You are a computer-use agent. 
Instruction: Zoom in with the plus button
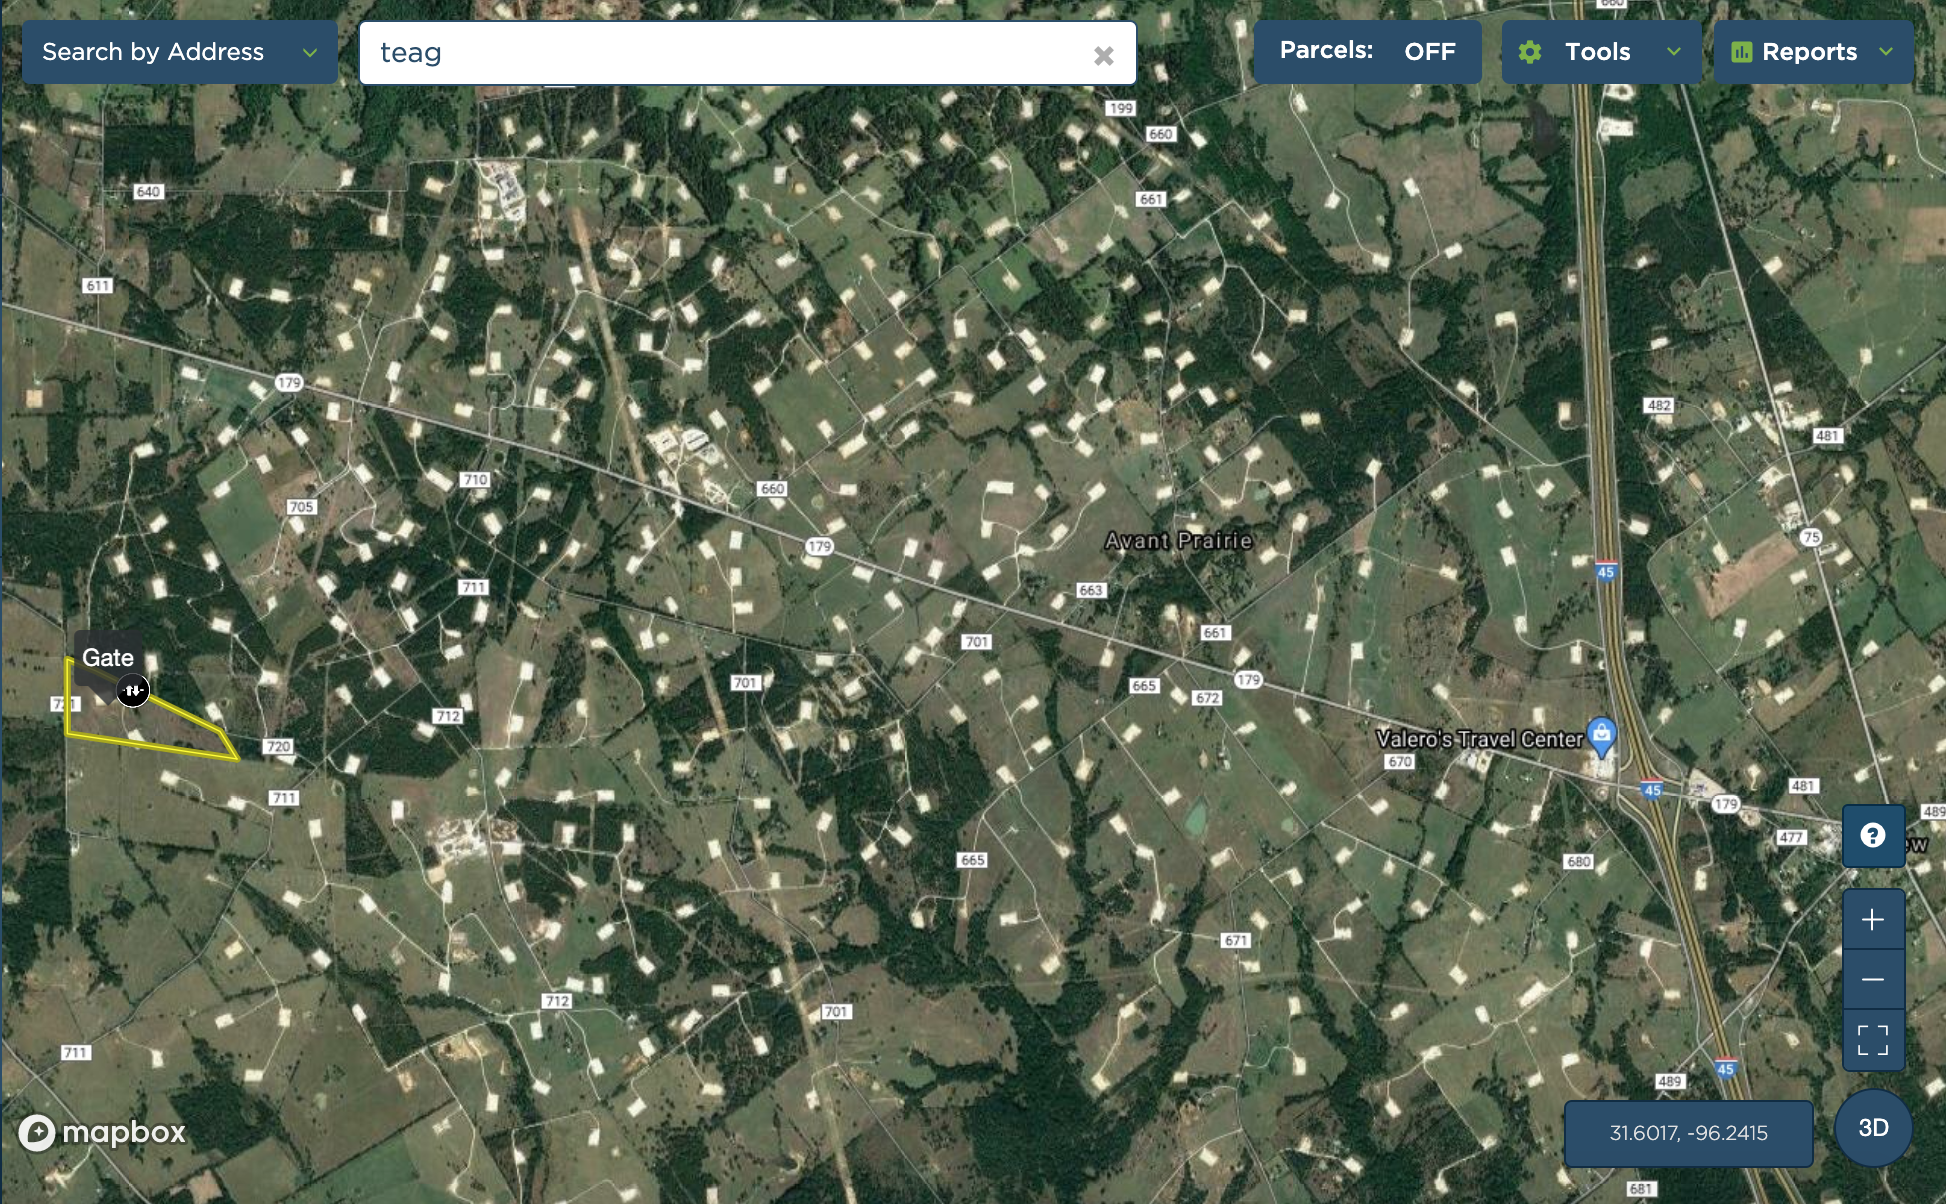[1872, 919]
